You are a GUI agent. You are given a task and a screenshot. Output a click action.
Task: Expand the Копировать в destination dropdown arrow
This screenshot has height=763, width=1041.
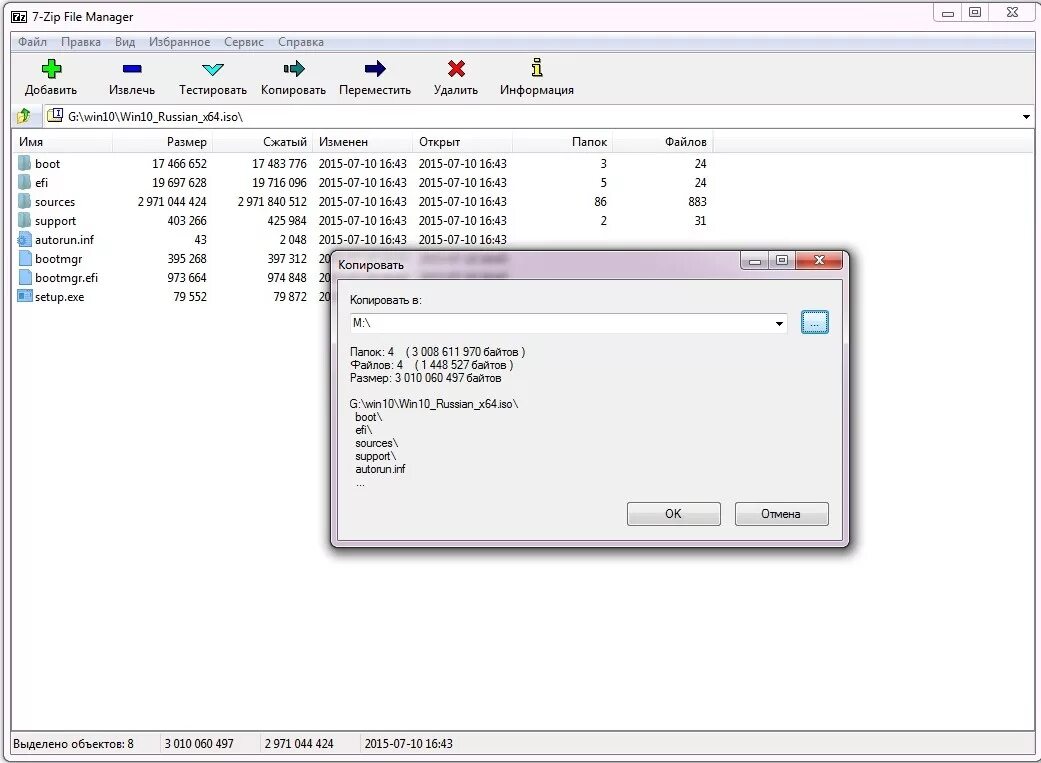pyautogui.click(x=779, y=323)
